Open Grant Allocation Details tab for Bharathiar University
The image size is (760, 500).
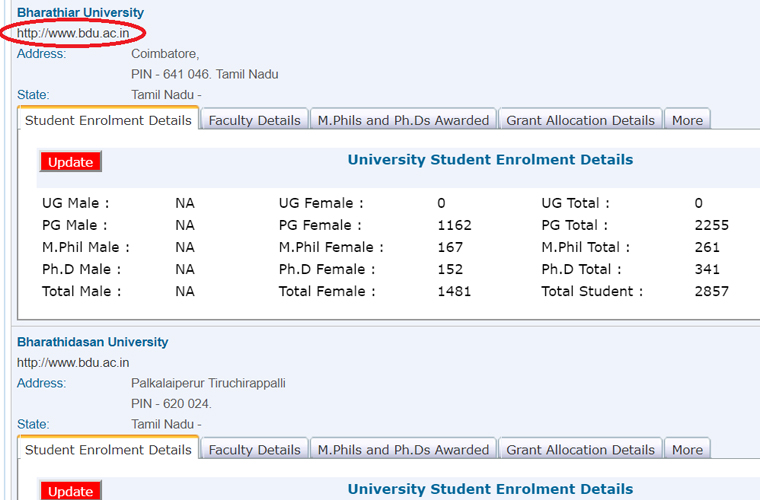coord(580,120)
